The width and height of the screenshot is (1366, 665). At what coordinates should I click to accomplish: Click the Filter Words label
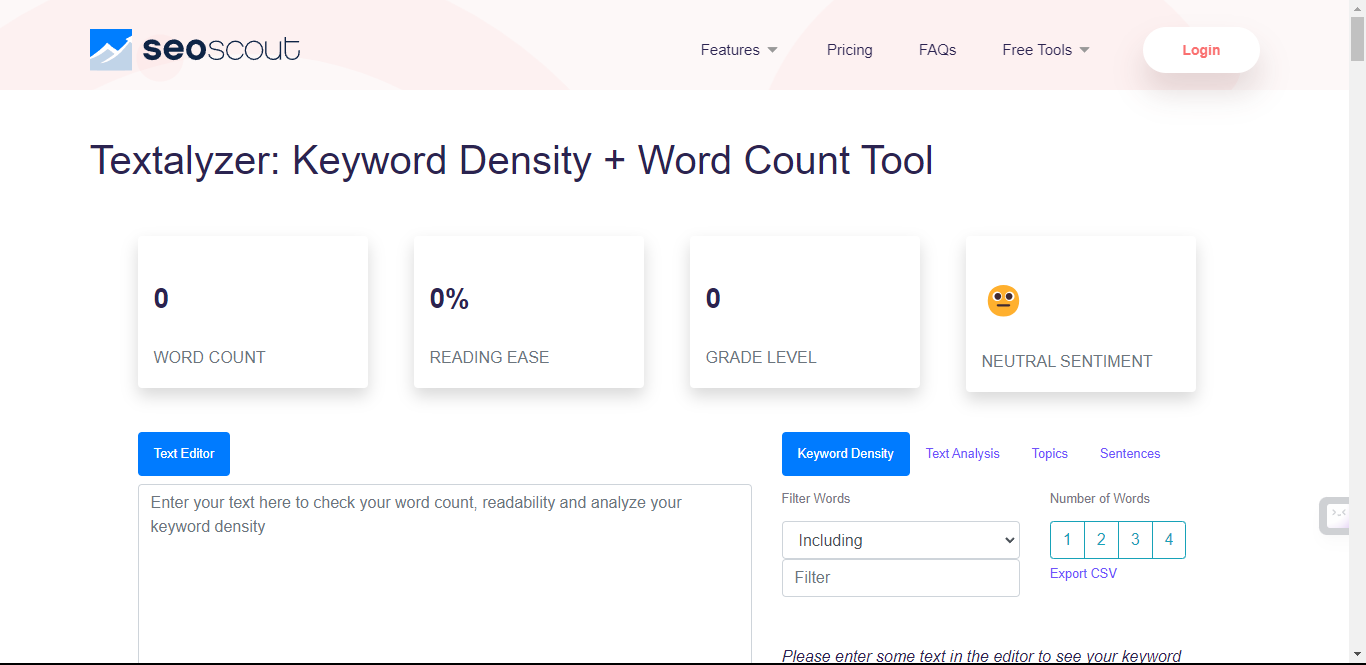coord(816,498)
